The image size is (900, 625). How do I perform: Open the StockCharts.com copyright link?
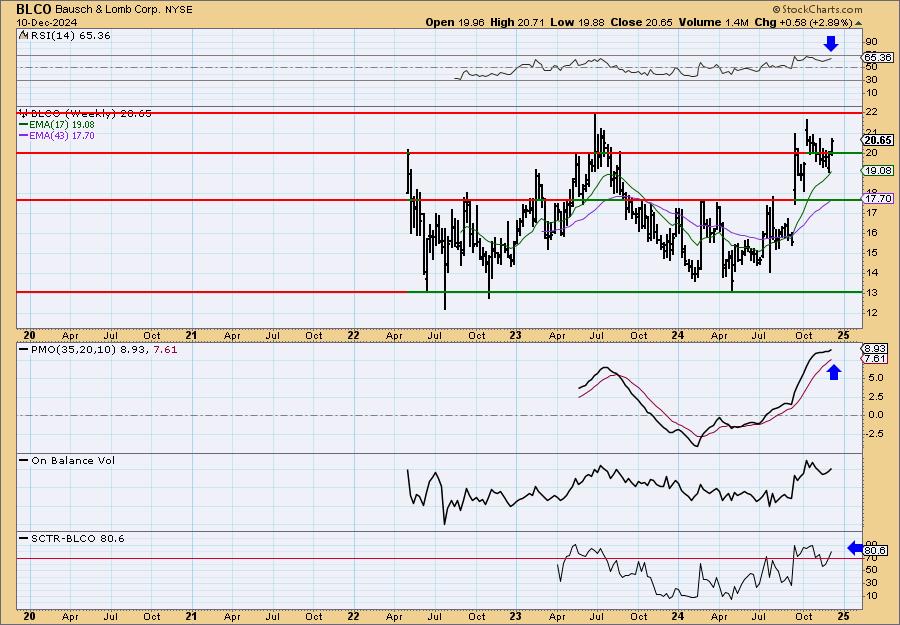(817, 9)
